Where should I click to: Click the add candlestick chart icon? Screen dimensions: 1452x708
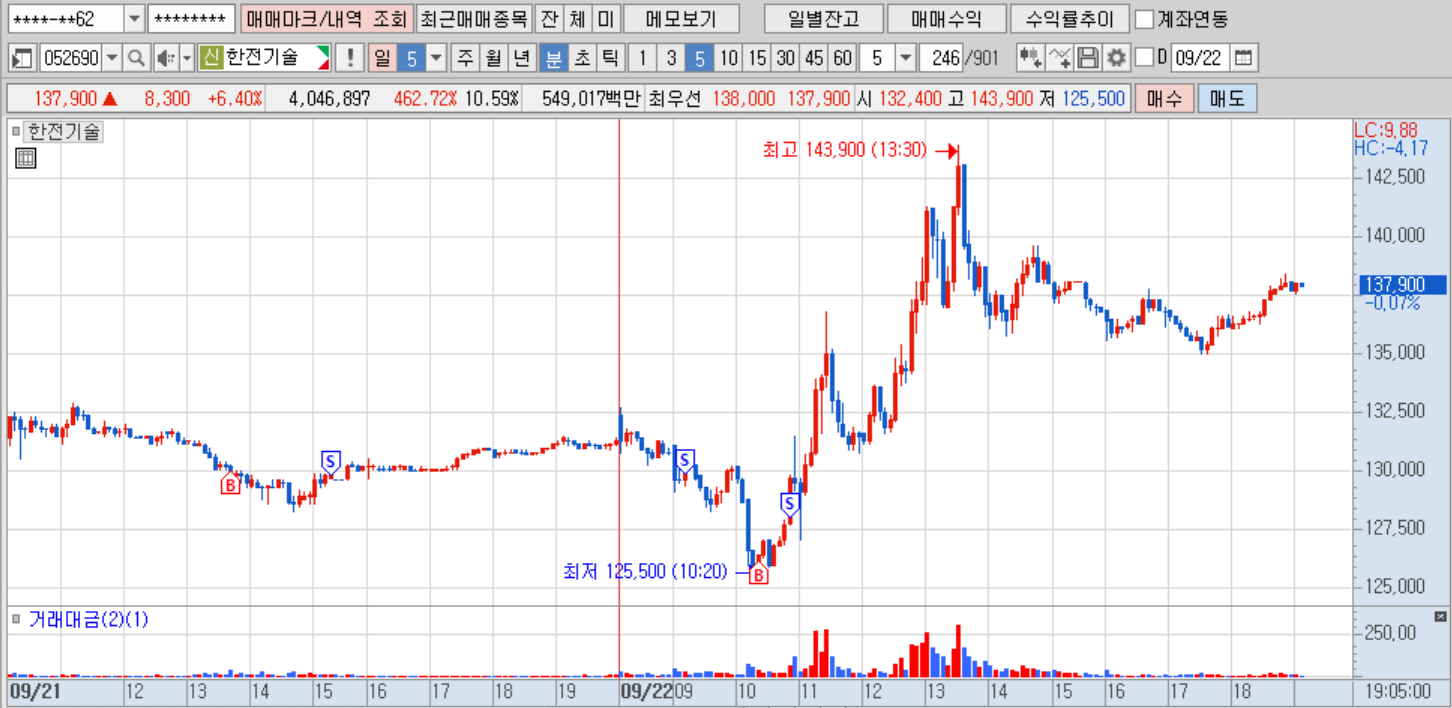click(1030, 58)
